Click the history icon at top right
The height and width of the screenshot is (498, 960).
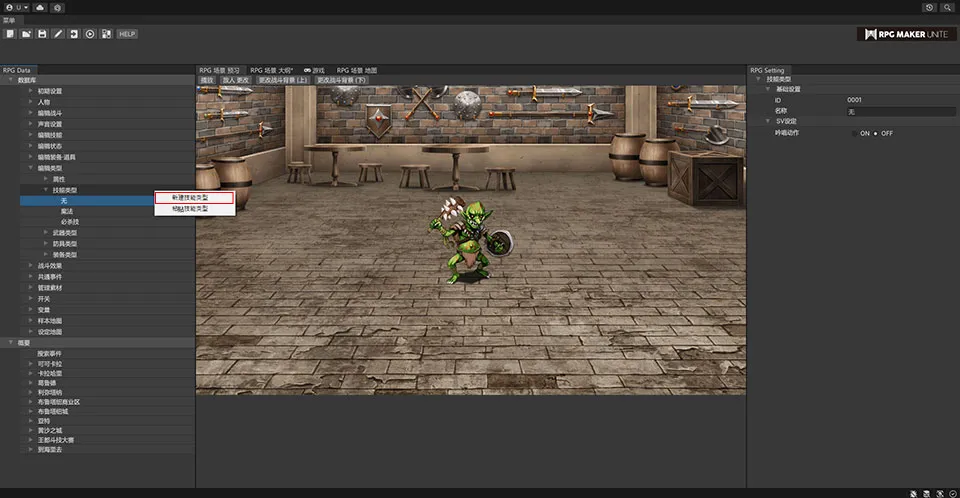pyautogui.click(x=929, y=7)
